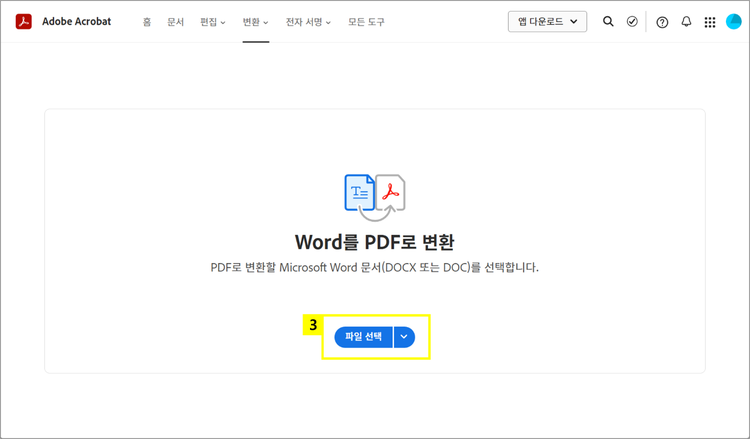Open the checkmark circle tasks icon
The image size is (750, 439).
pos(632,22)
